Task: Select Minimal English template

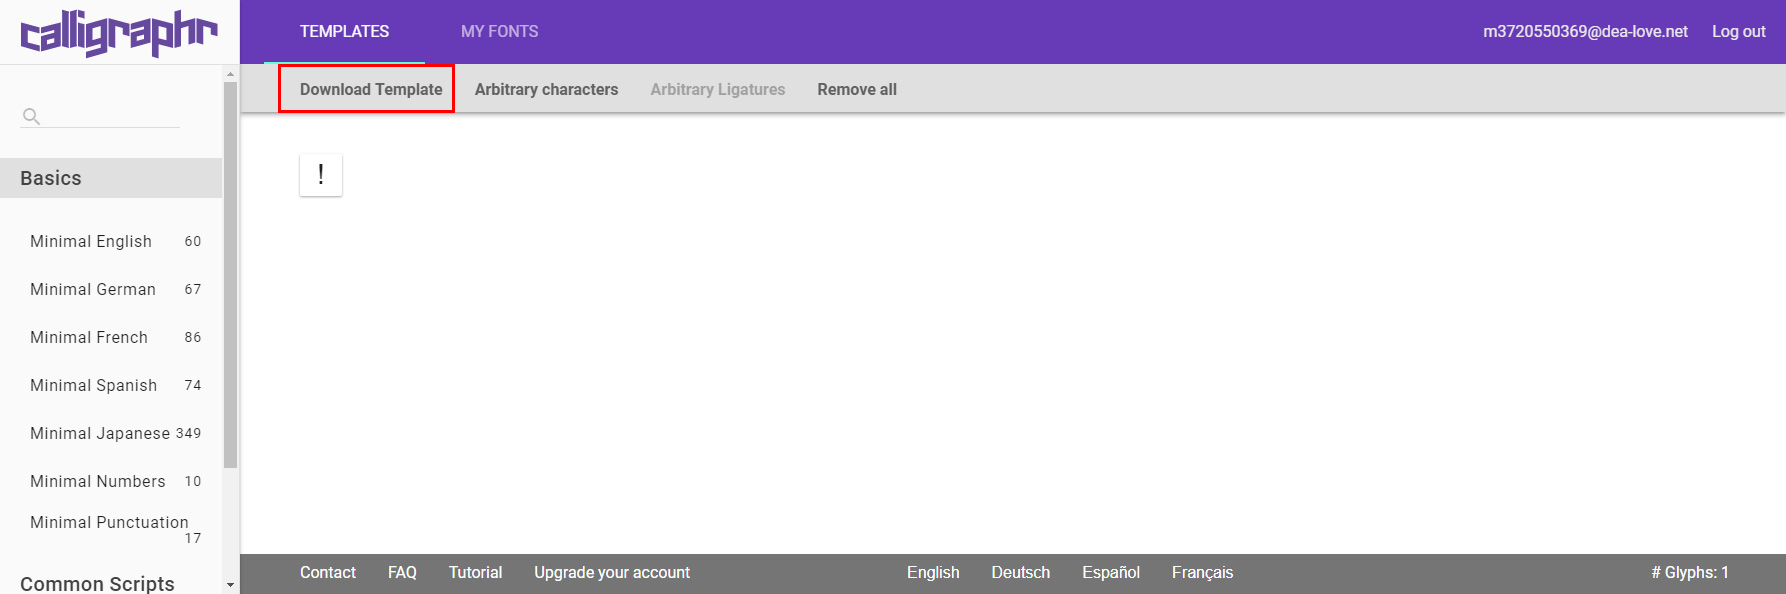Action: [x=91, y=241]
